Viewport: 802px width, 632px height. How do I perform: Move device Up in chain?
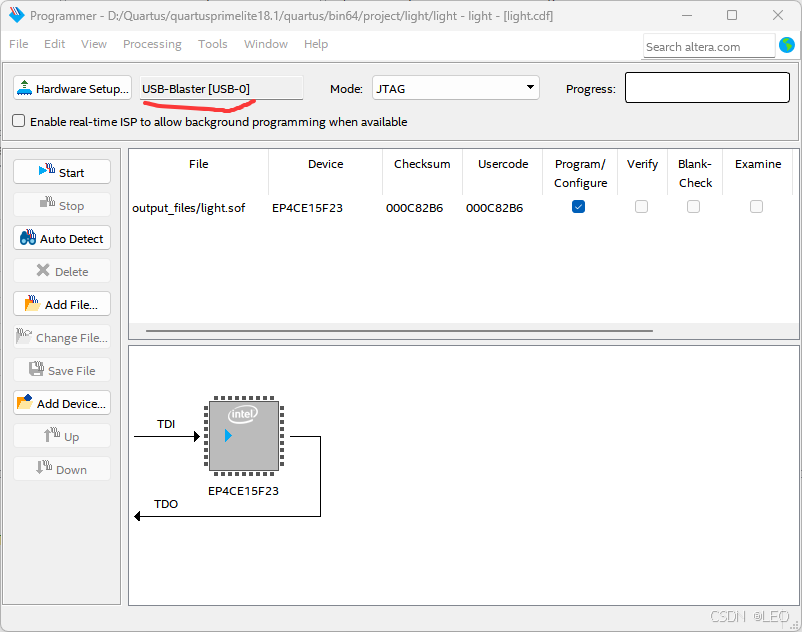point(62,436)
